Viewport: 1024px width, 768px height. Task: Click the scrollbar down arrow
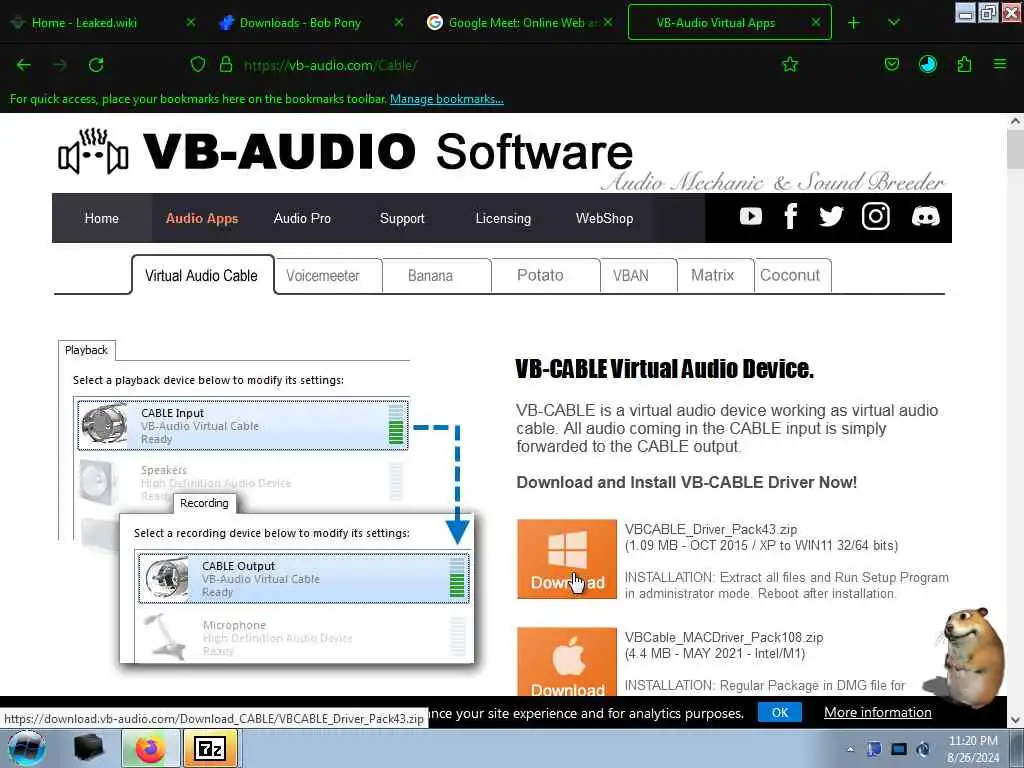click(1016, 720)
